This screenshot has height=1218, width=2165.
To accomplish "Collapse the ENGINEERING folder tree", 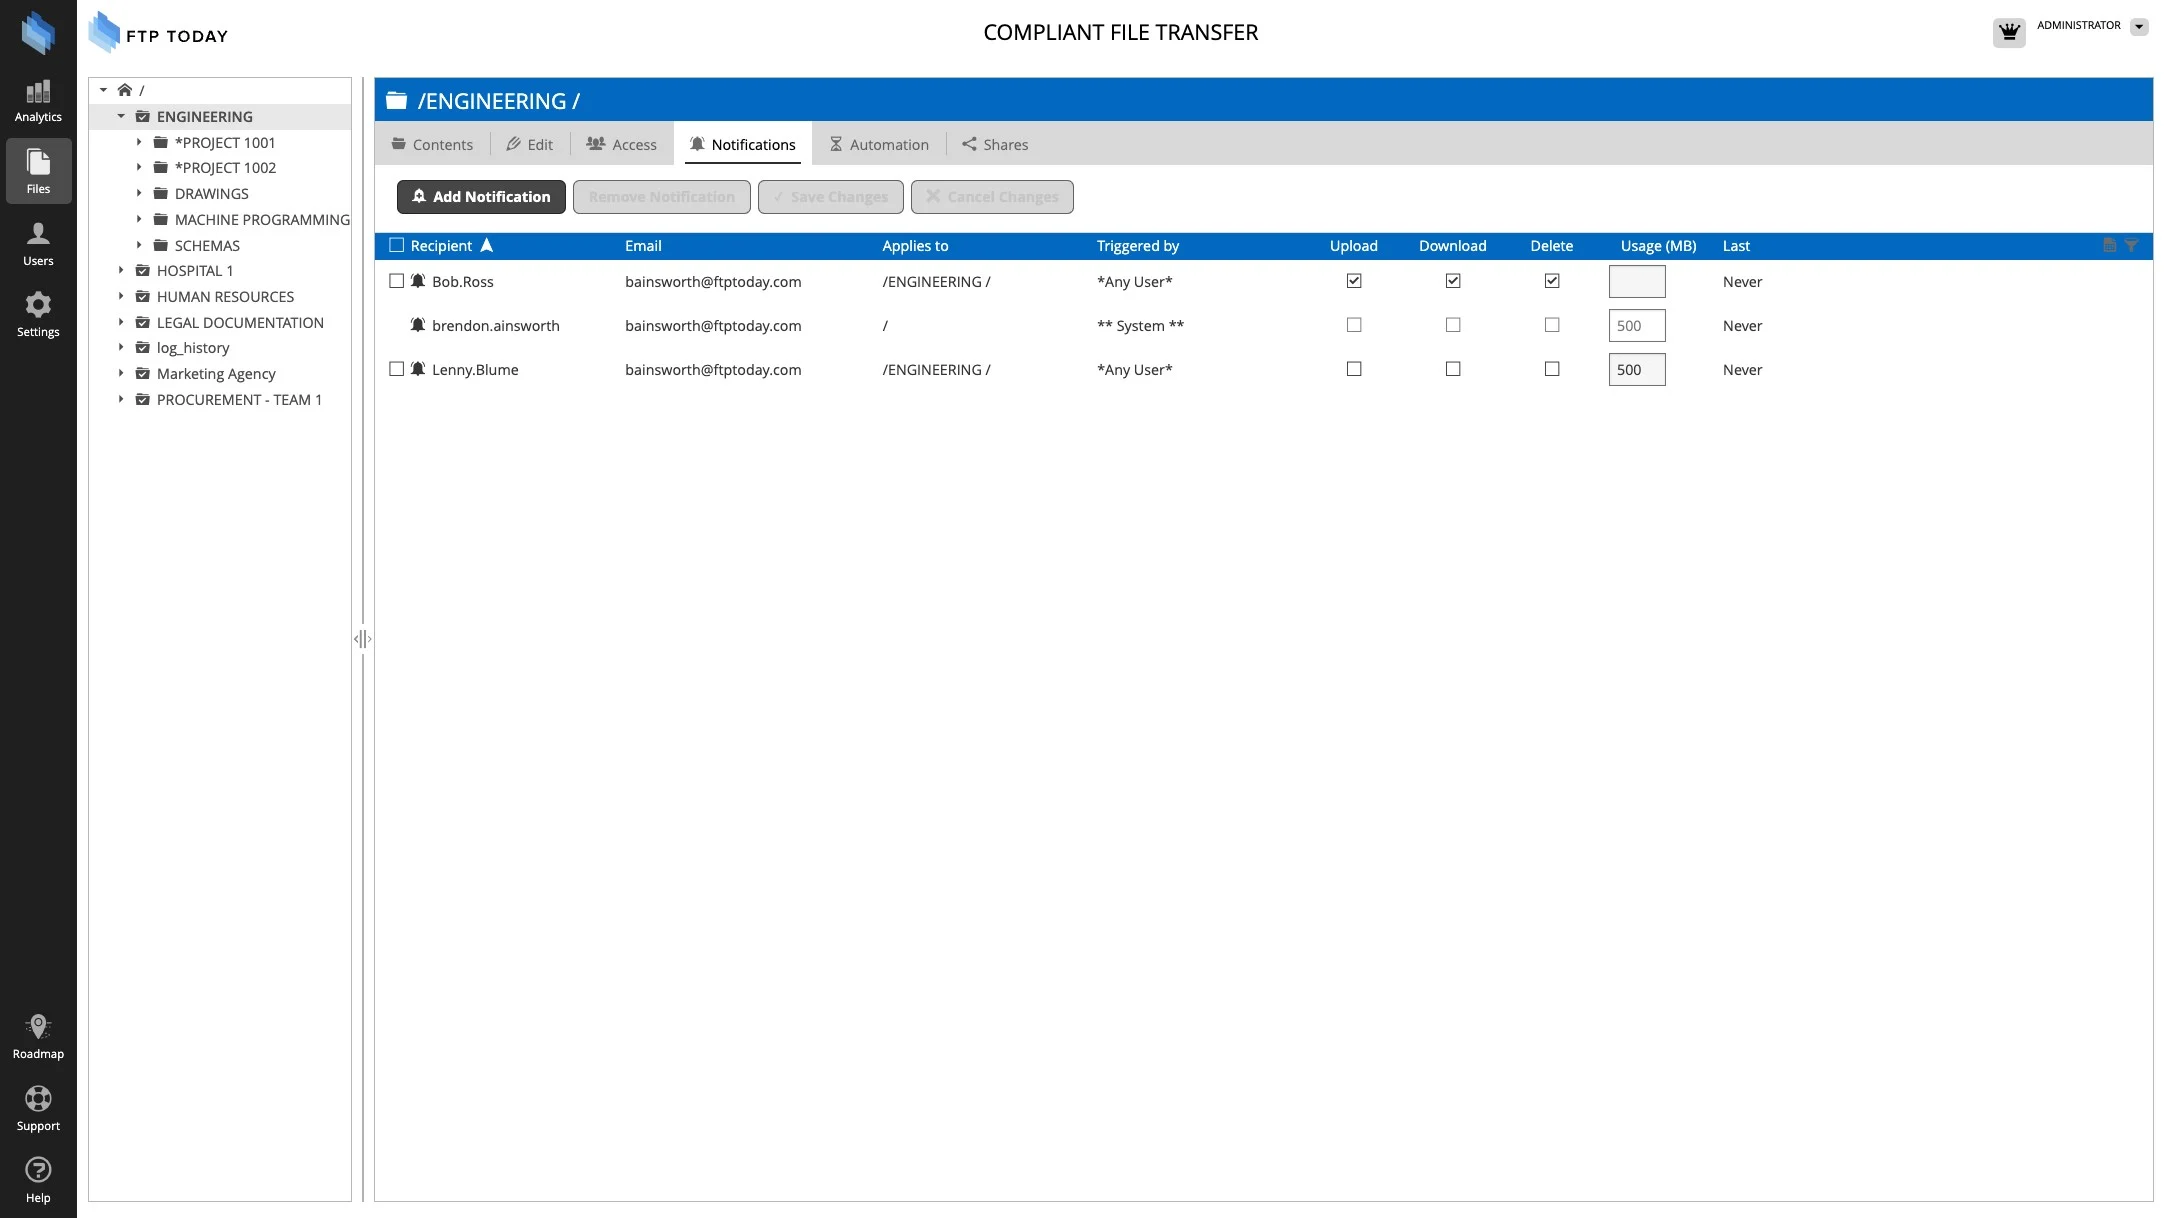I will coord(121,116).
